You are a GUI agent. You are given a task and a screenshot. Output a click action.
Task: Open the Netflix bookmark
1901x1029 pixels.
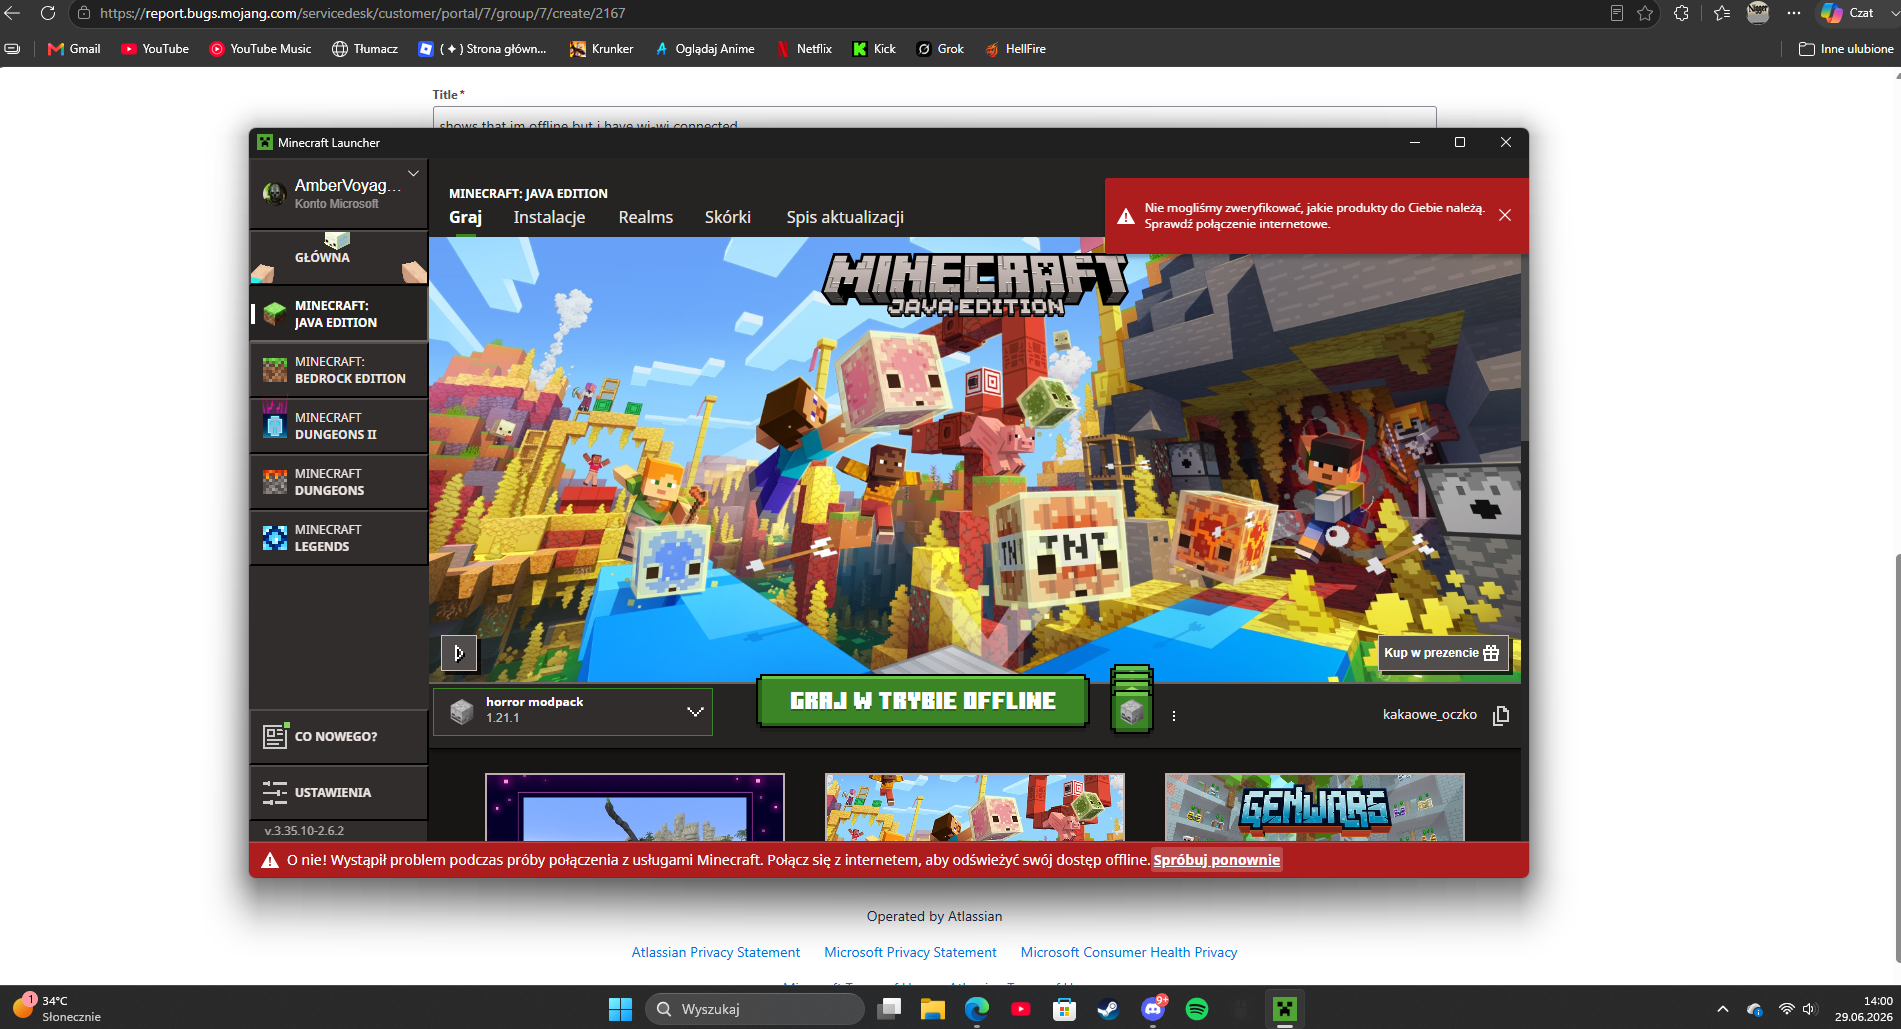[804, 49]
